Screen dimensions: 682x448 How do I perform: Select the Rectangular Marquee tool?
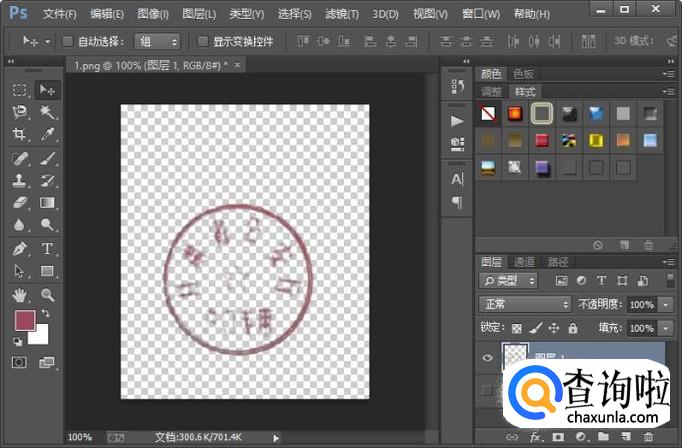(19, 90)
